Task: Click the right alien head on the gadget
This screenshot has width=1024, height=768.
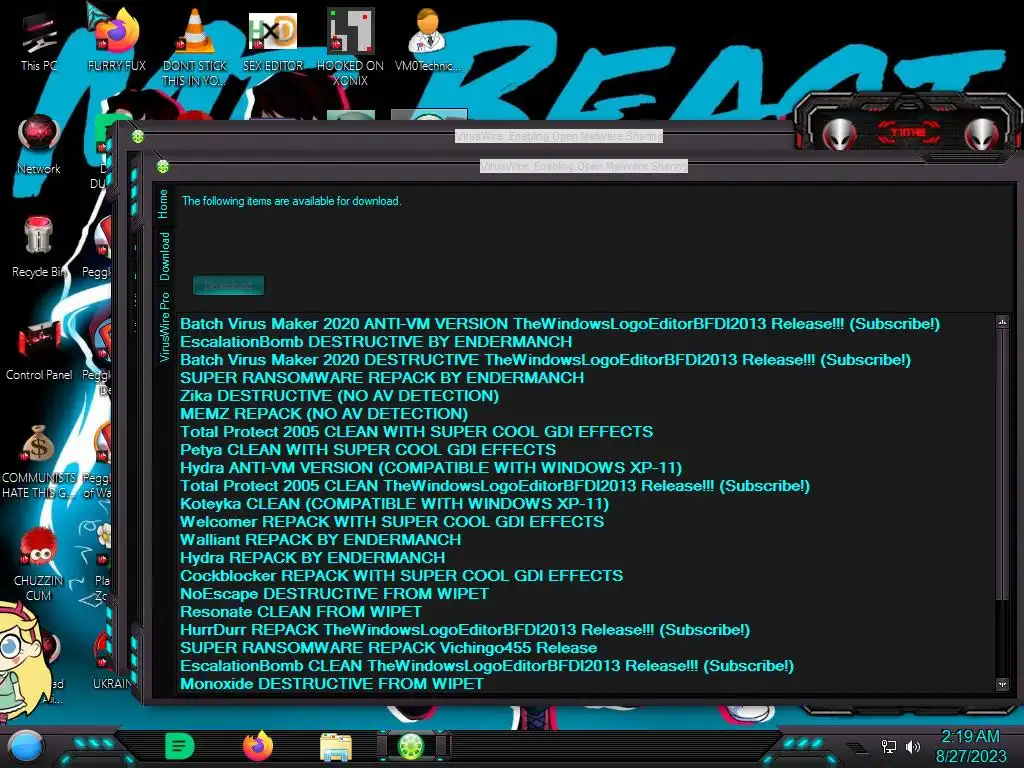Action: [x=982, y=133]
